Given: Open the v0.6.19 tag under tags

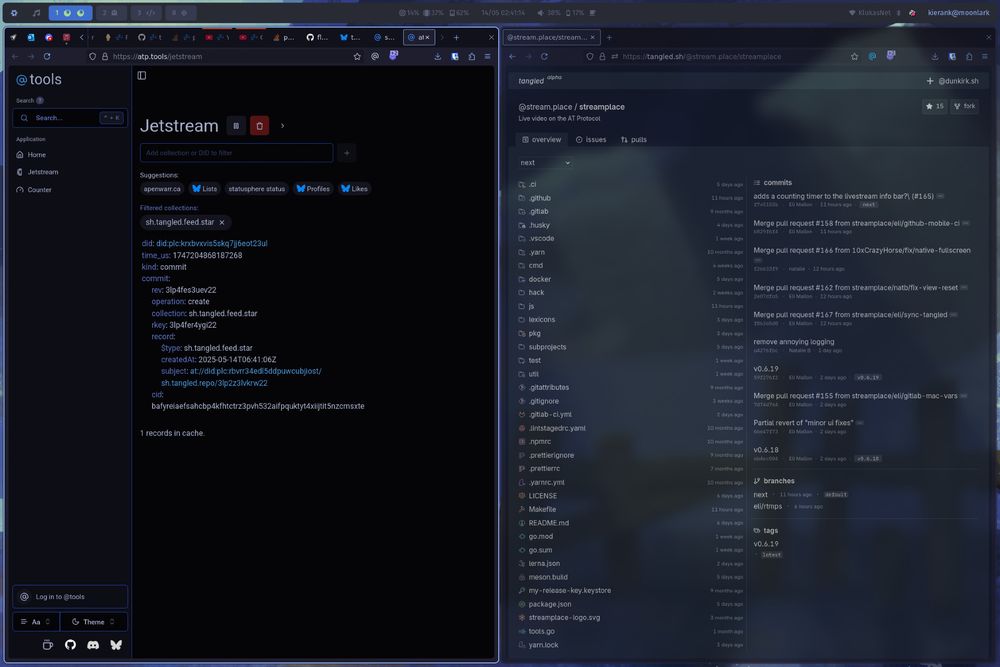Looking at the screenshot, I should [x=765, y=544].
